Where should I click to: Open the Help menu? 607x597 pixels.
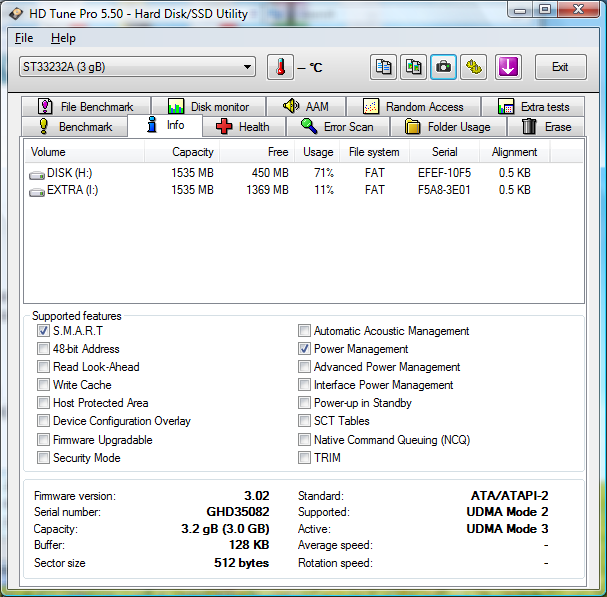tap(63, 38)
